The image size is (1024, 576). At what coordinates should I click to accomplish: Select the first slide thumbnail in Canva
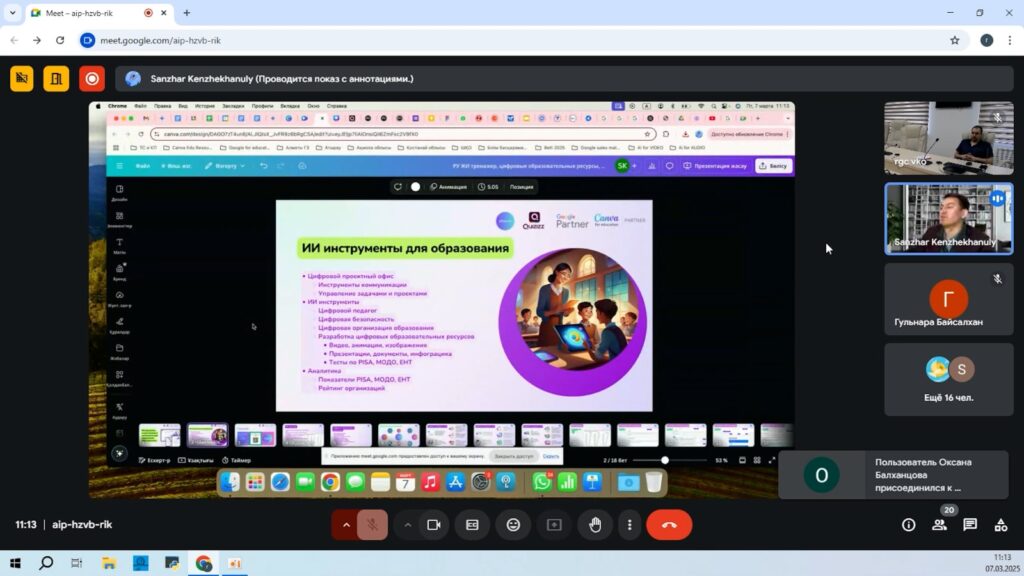coord(159,435)
